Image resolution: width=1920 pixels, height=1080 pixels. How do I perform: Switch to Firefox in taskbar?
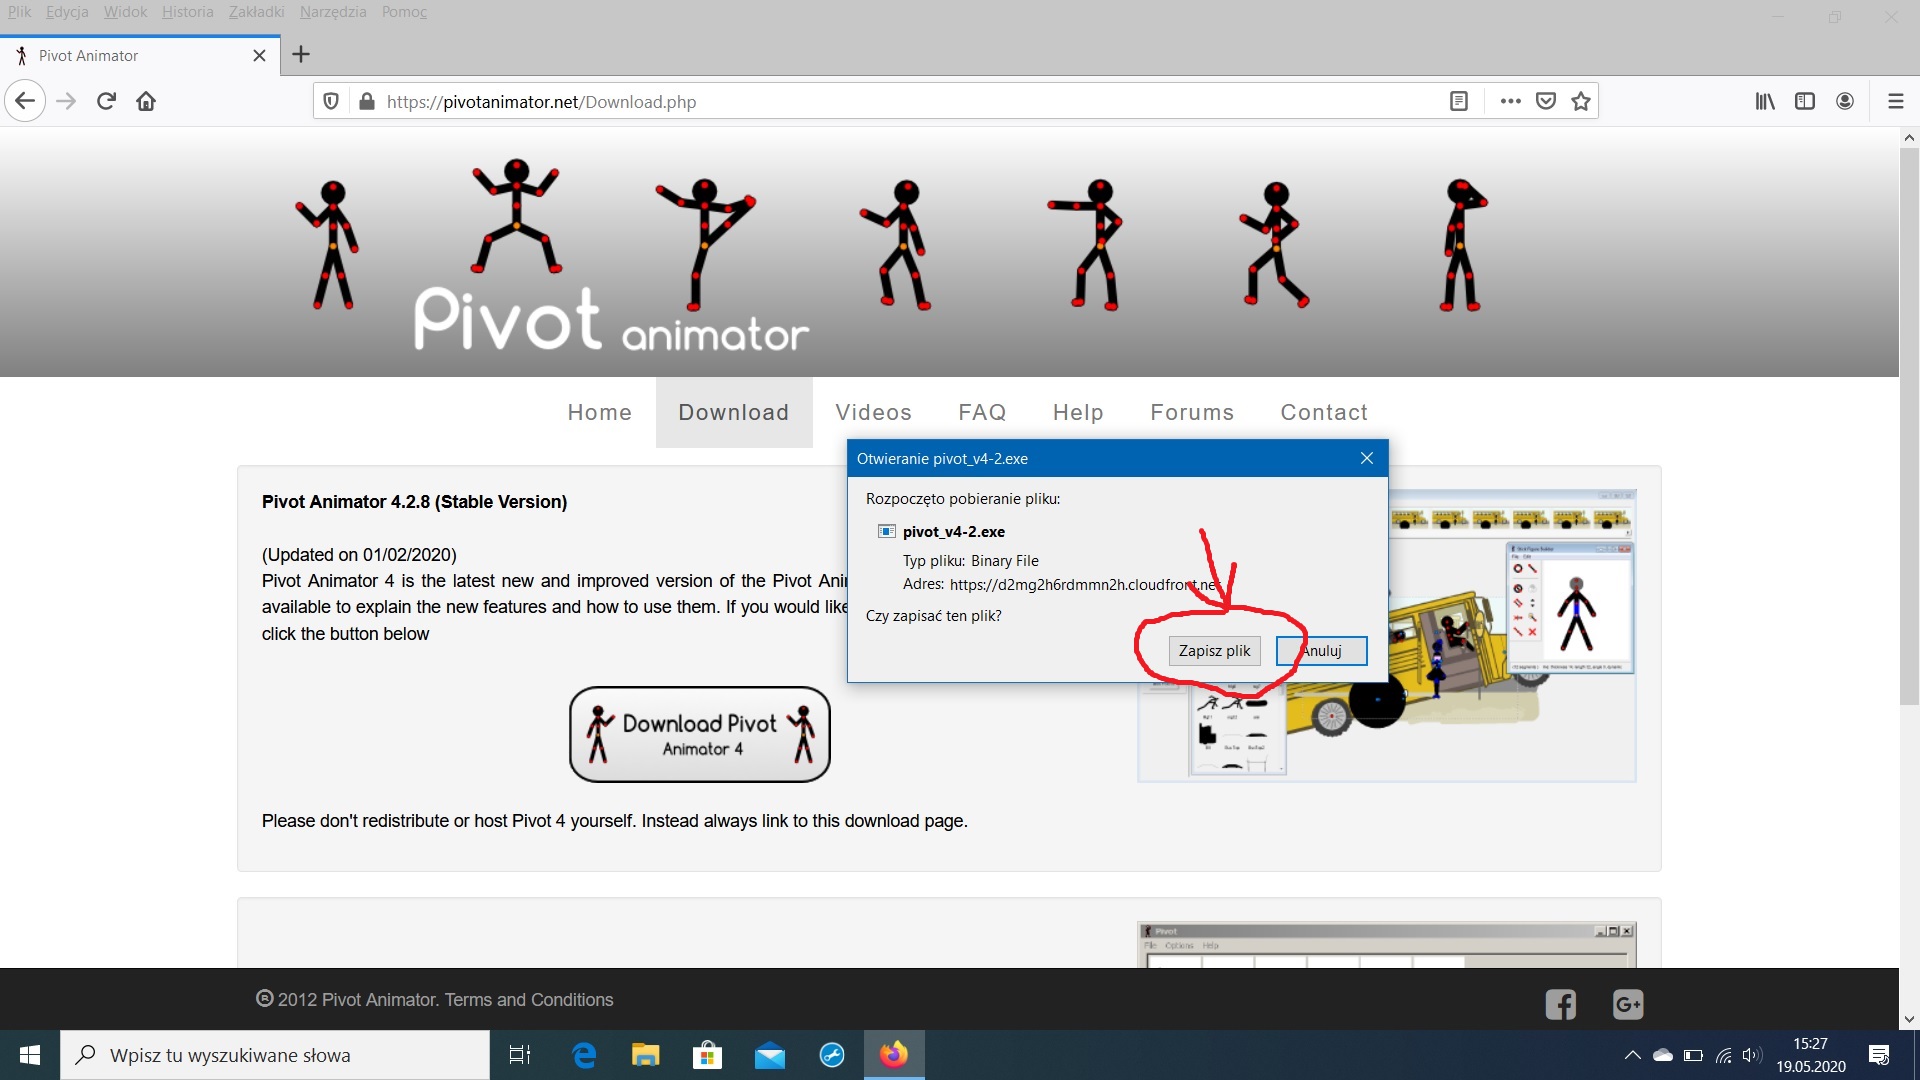click(894, 1055)
